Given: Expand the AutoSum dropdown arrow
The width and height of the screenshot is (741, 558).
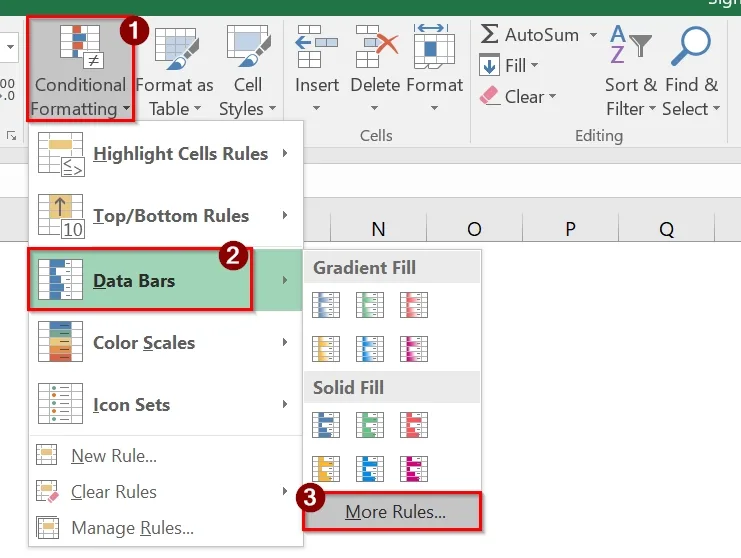Looking at the screenshot, I should tap(593, 35).
